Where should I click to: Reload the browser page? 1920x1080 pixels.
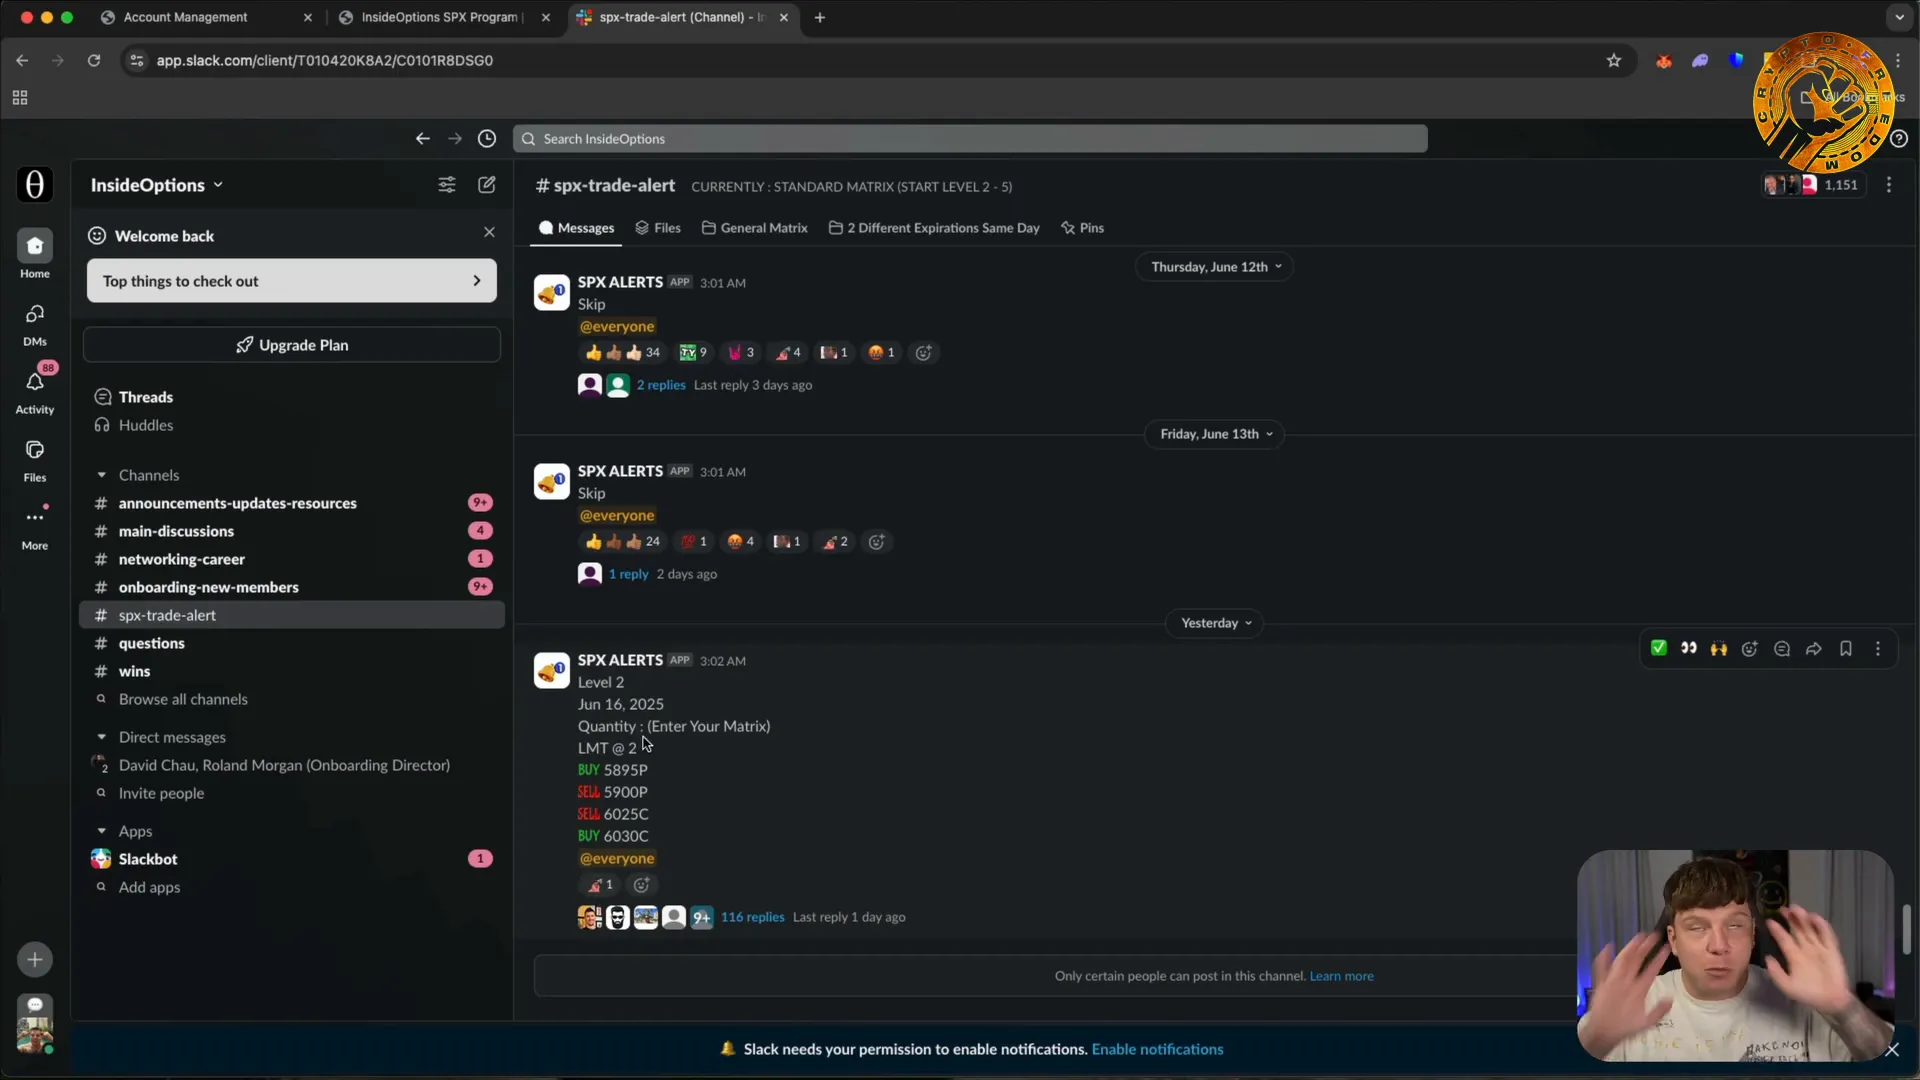pos(94,61)
